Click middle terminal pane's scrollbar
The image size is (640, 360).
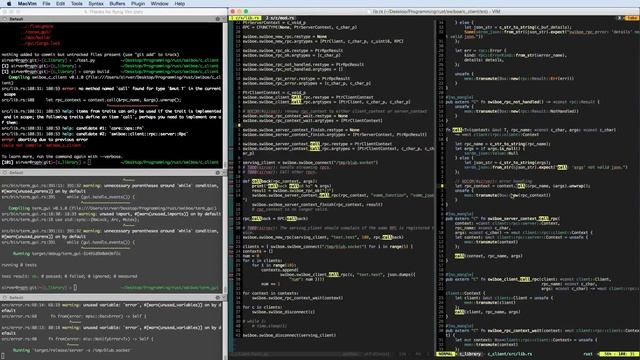pyautogui.click(x=225, y=234)
